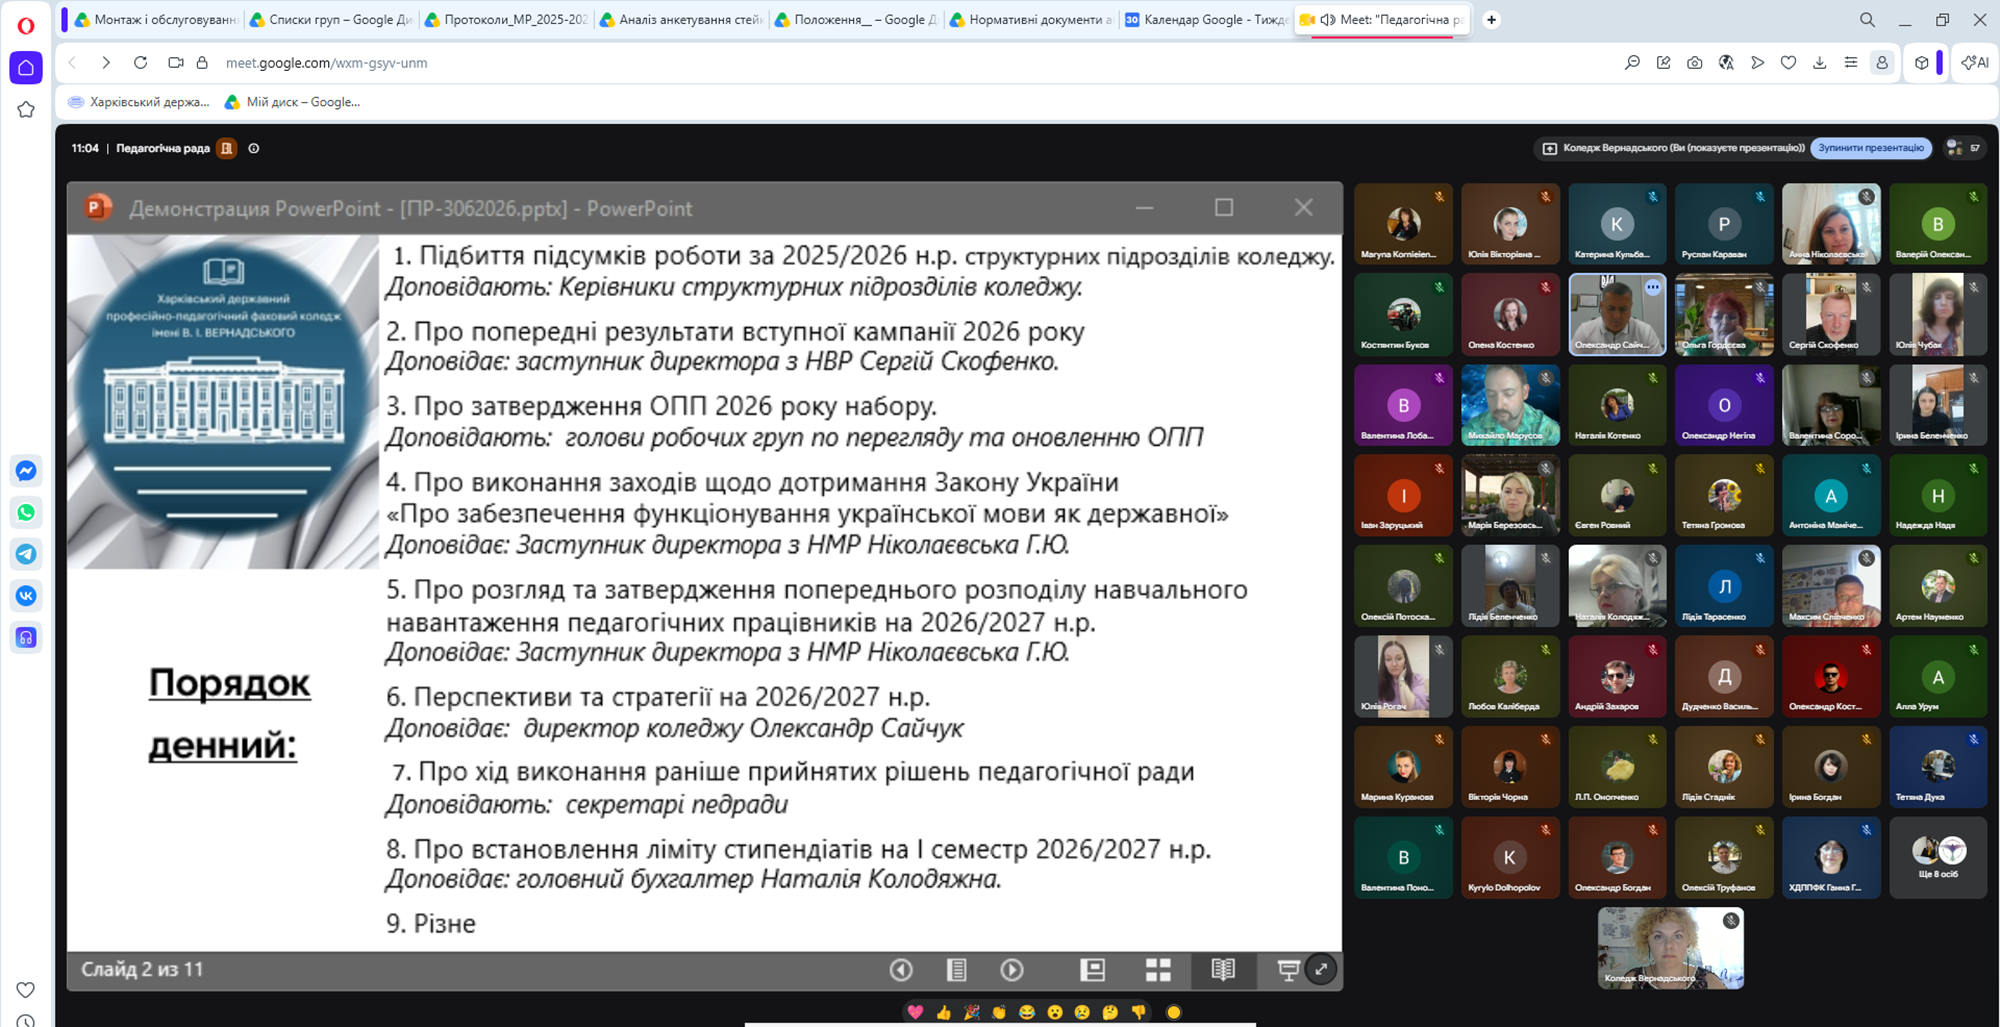Expand the Ще 8 осіб participants tile
Screen dimensions: 2000x1027
point(1937,857)
